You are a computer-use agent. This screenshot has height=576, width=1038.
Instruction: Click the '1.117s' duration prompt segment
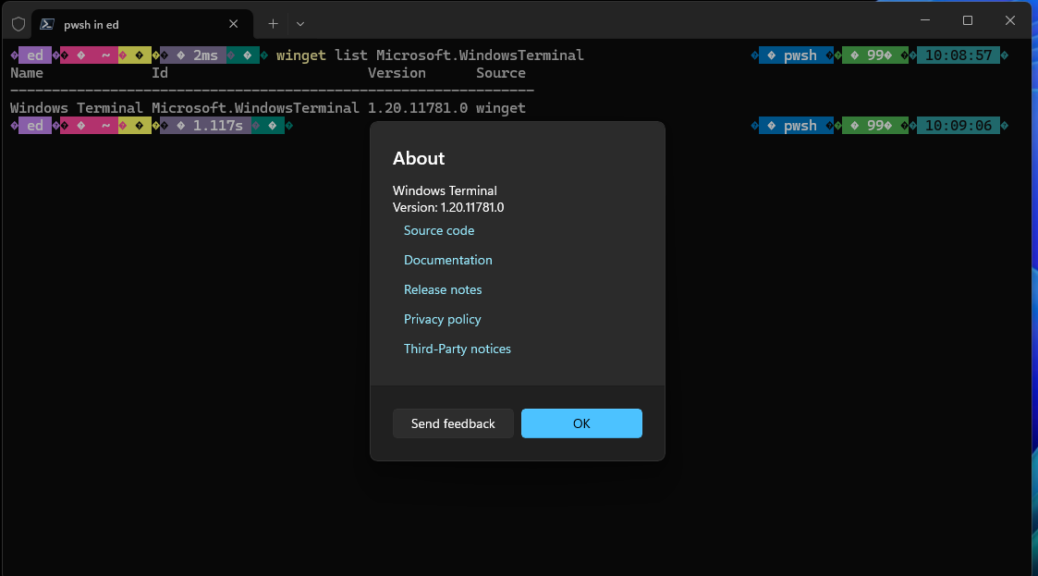click(206, 126)
